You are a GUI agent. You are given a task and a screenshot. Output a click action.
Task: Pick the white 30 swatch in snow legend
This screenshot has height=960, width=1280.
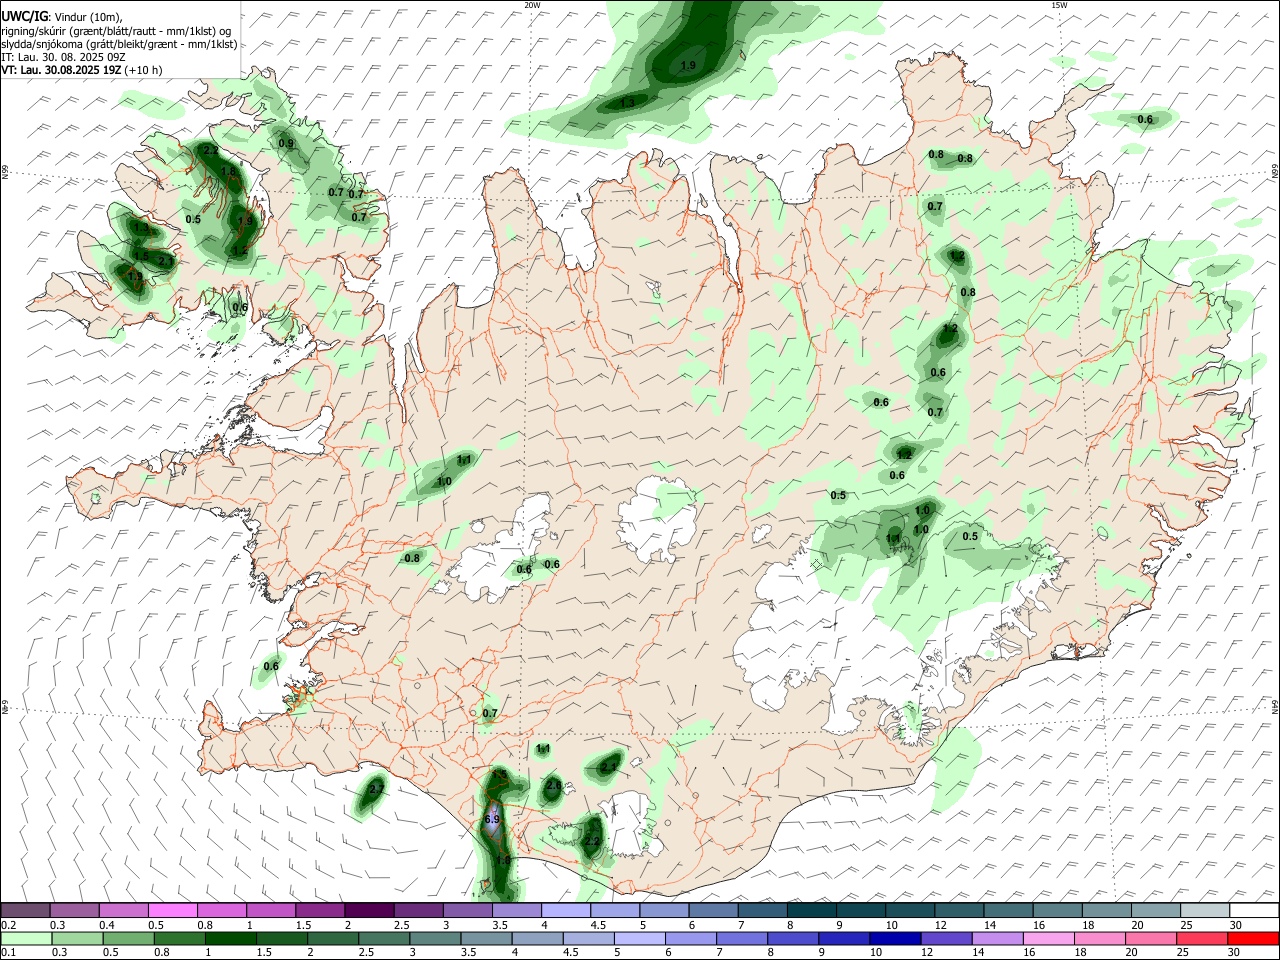[1253, 910]
